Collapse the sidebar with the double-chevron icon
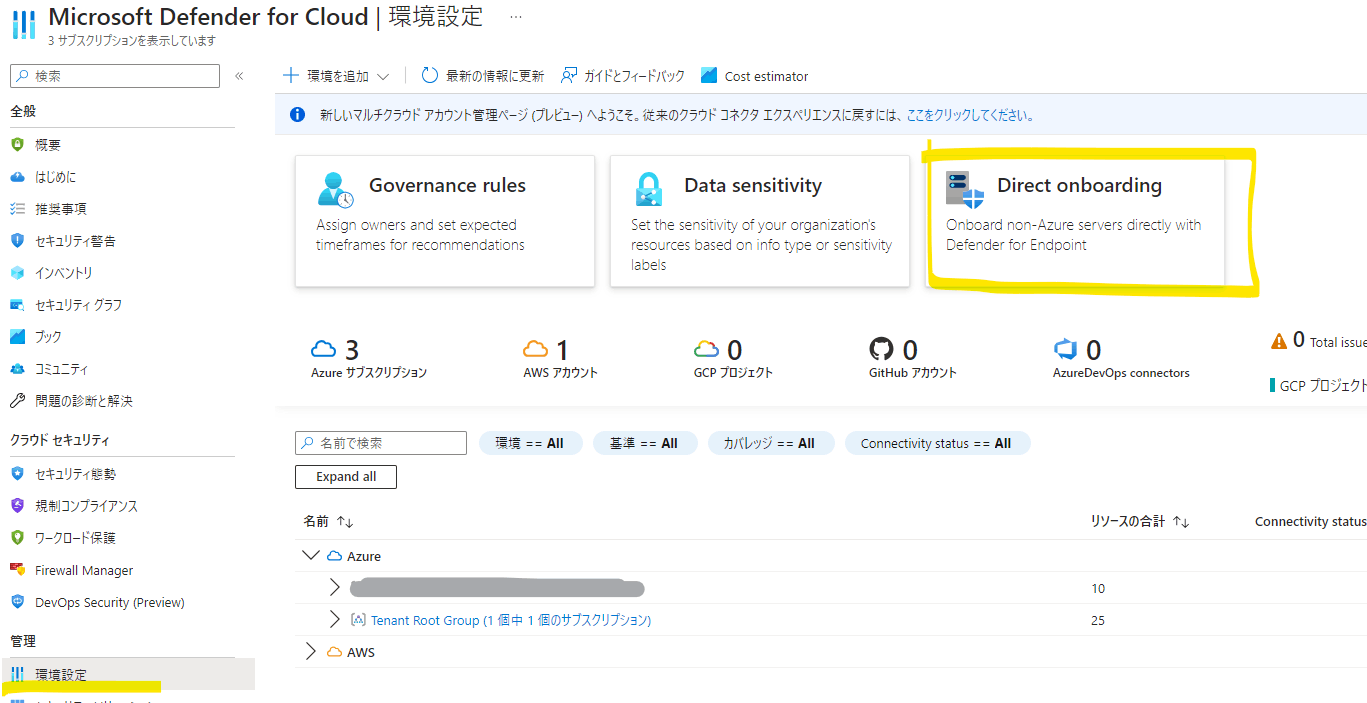 click(239, 76)
